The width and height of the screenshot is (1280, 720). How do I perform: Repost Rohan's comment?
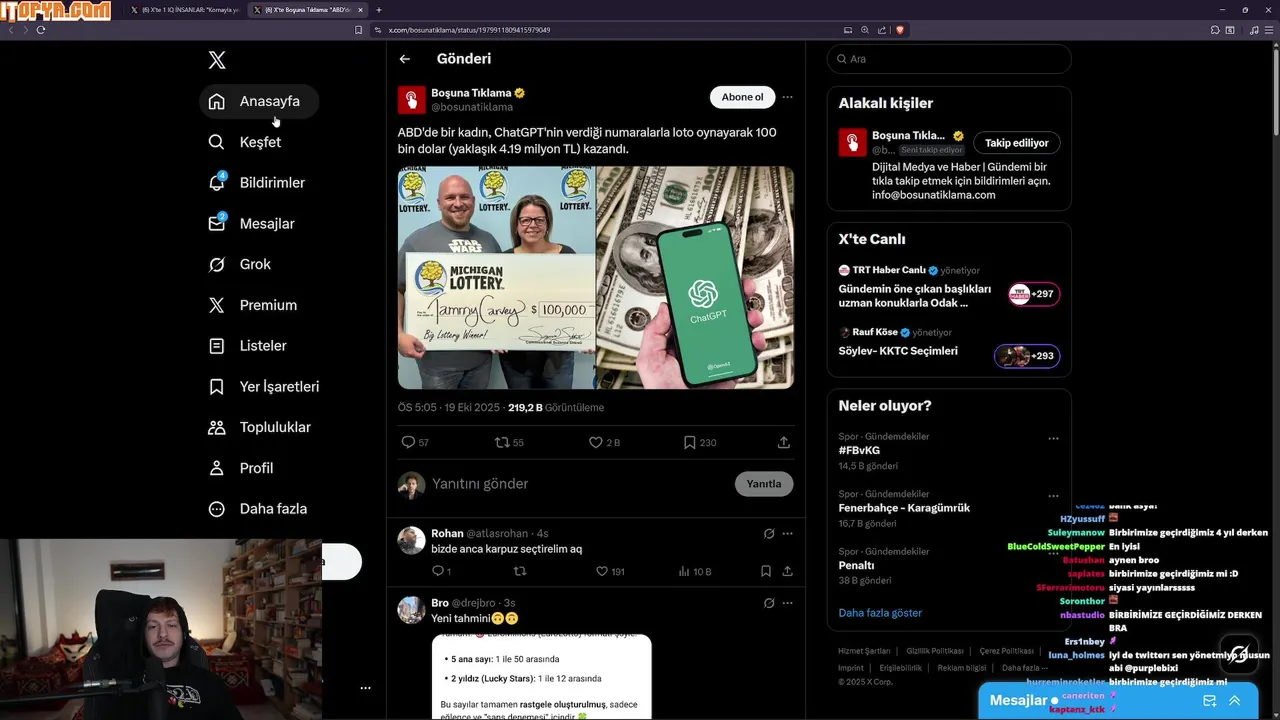coord(519,571)
